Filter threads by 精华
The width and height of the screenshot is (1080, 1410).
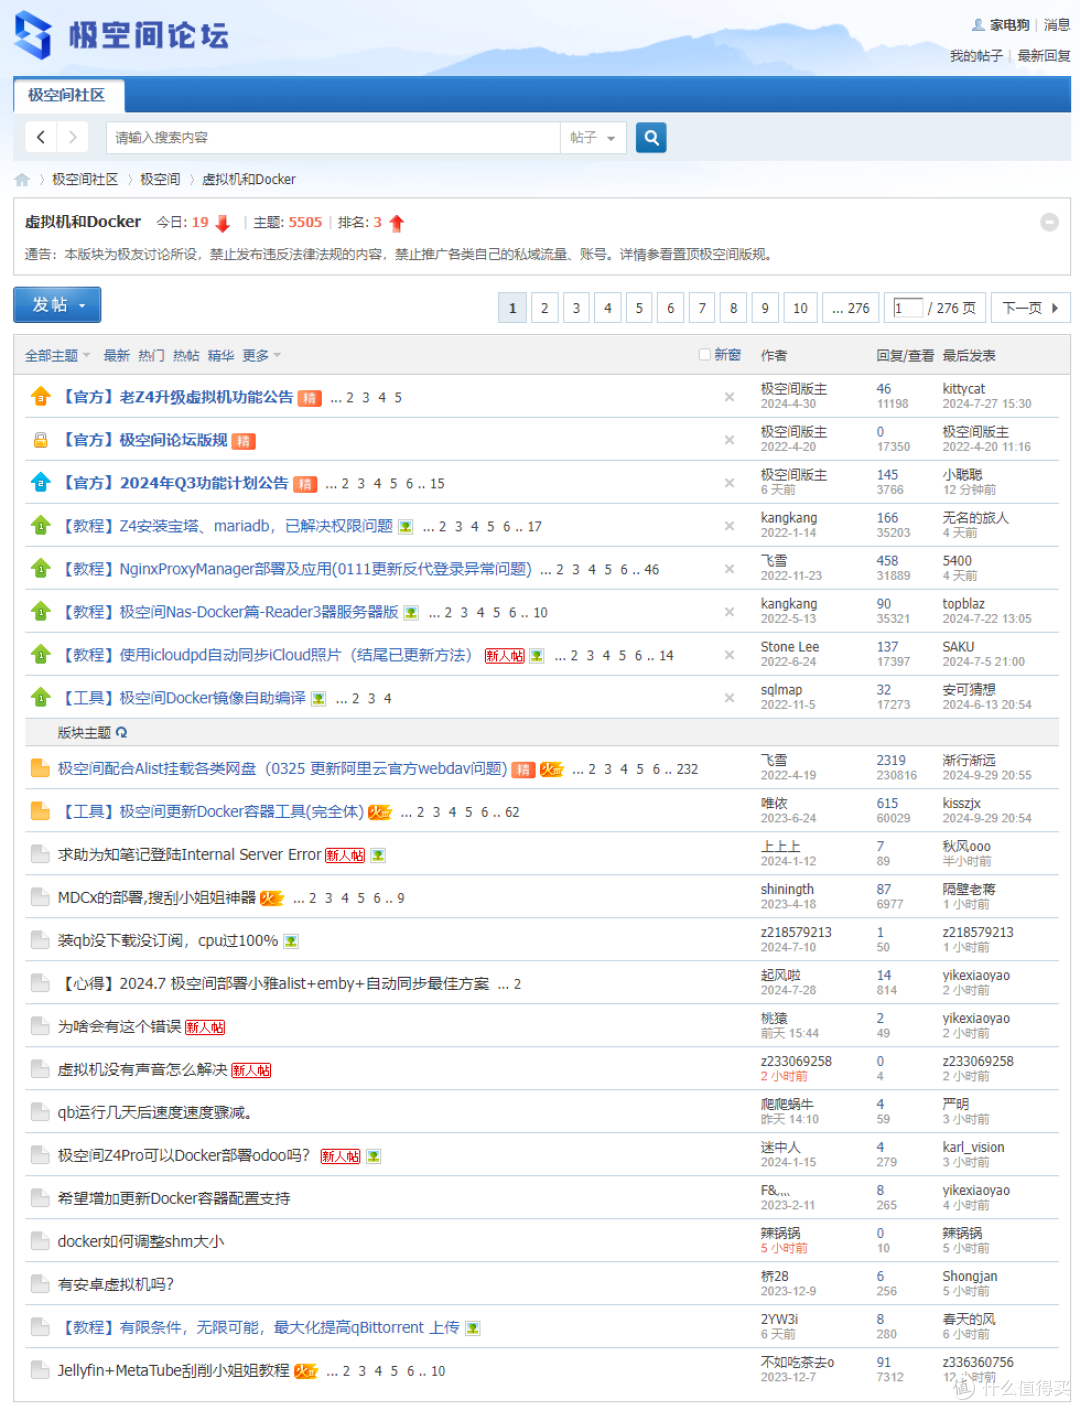tap(221, 355)
